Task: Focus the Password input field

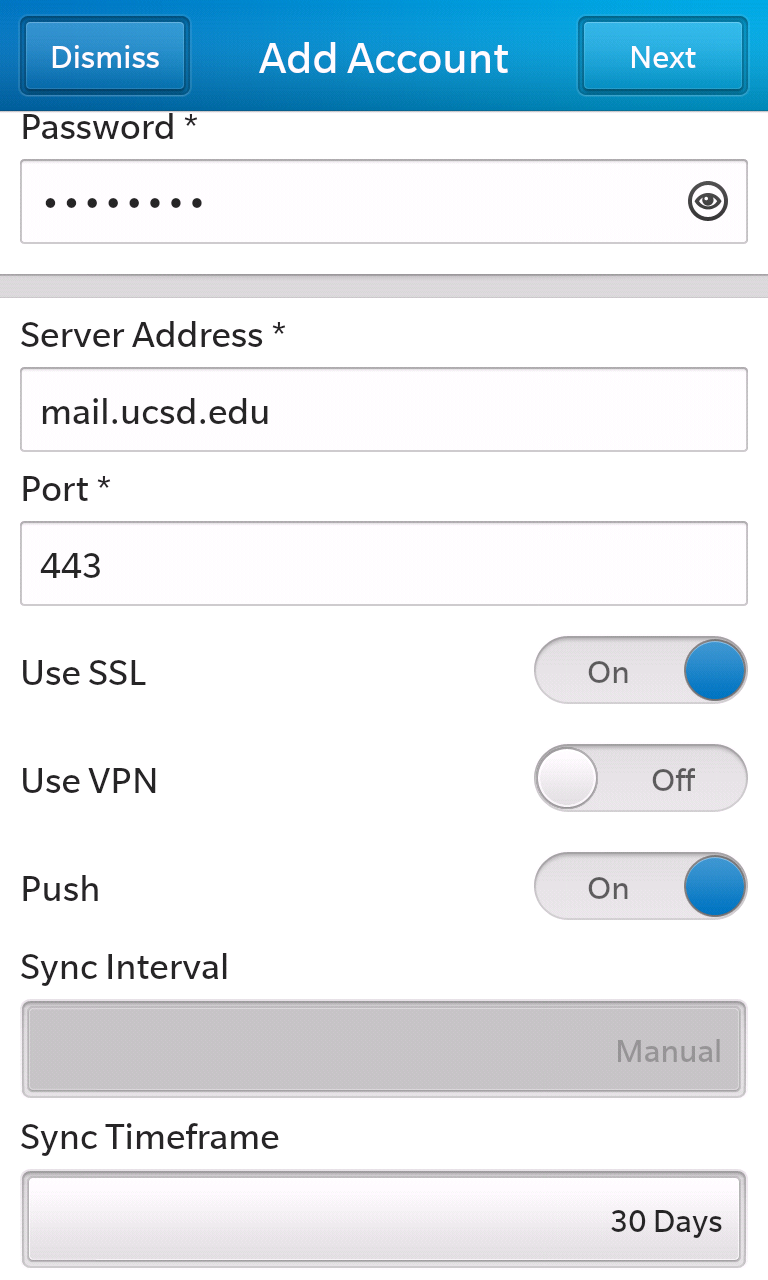Action: [384, 201]
